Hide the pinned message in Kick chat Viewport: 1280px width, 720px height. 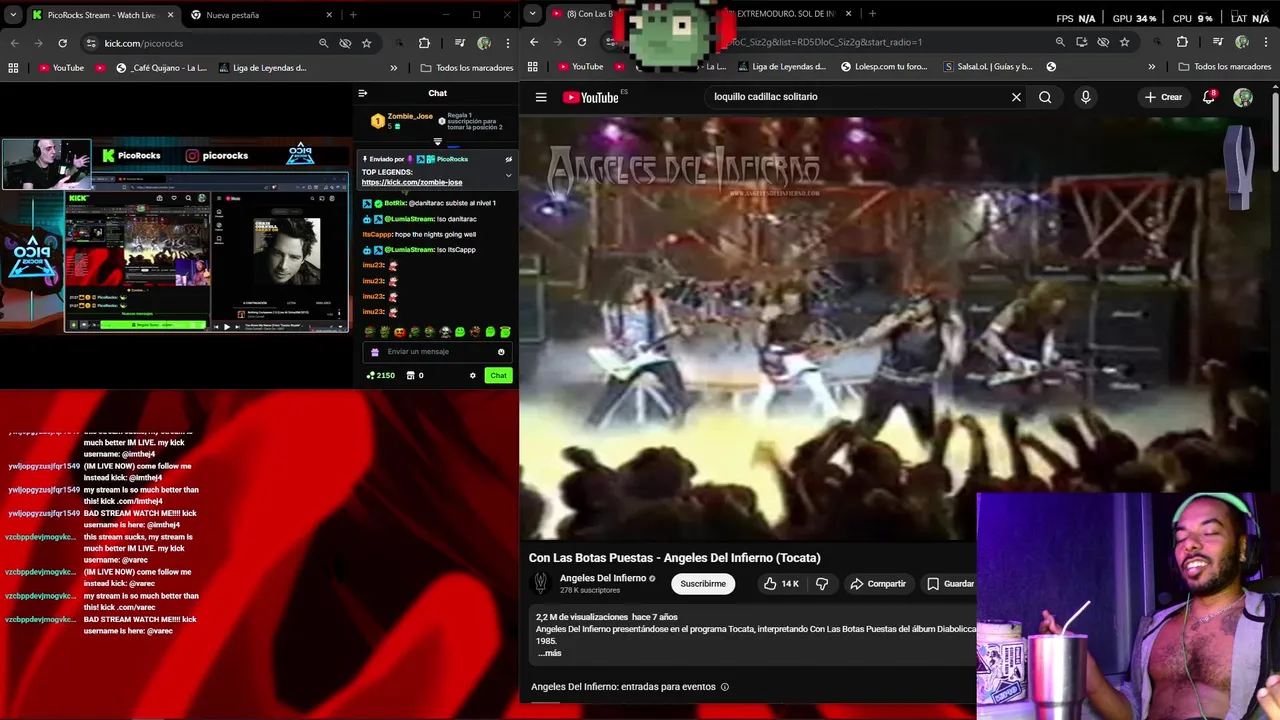click(x=508, y=159)
